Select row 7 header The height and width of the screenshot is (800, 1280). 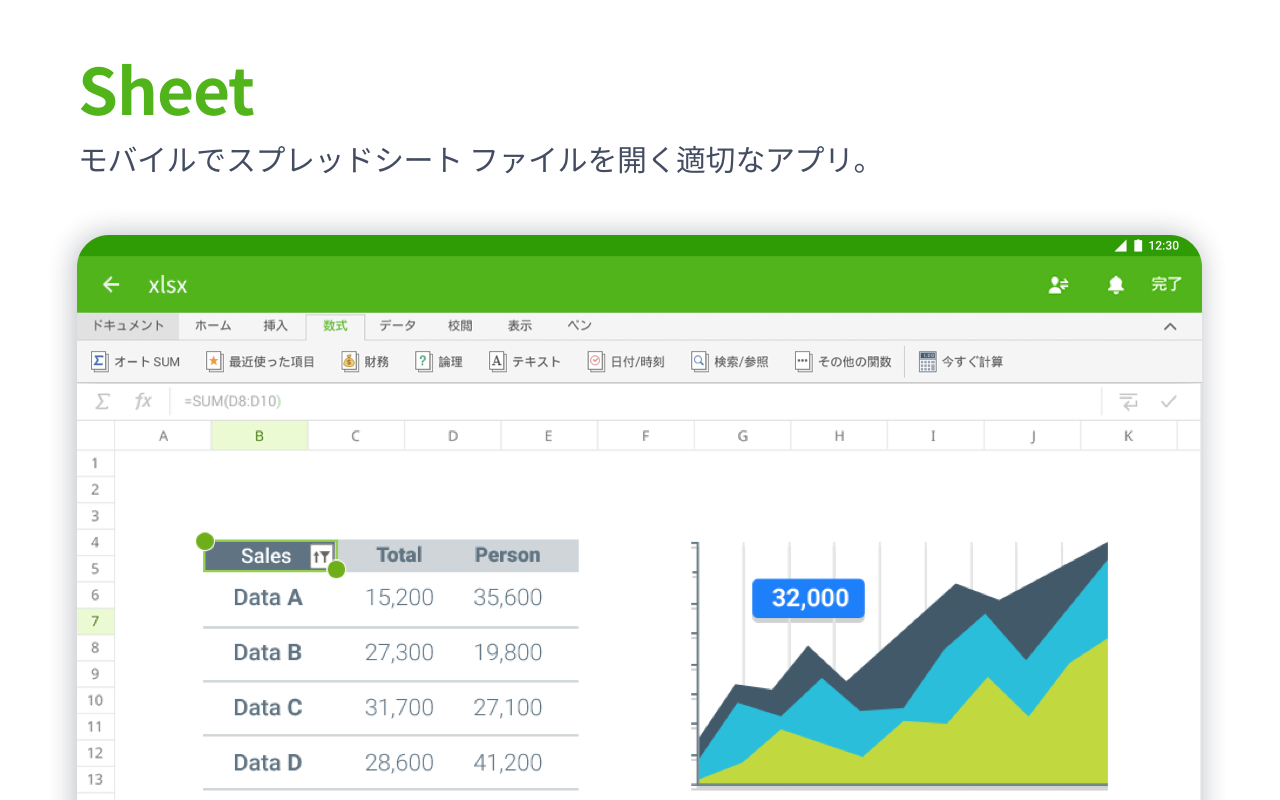click(96, 621)
